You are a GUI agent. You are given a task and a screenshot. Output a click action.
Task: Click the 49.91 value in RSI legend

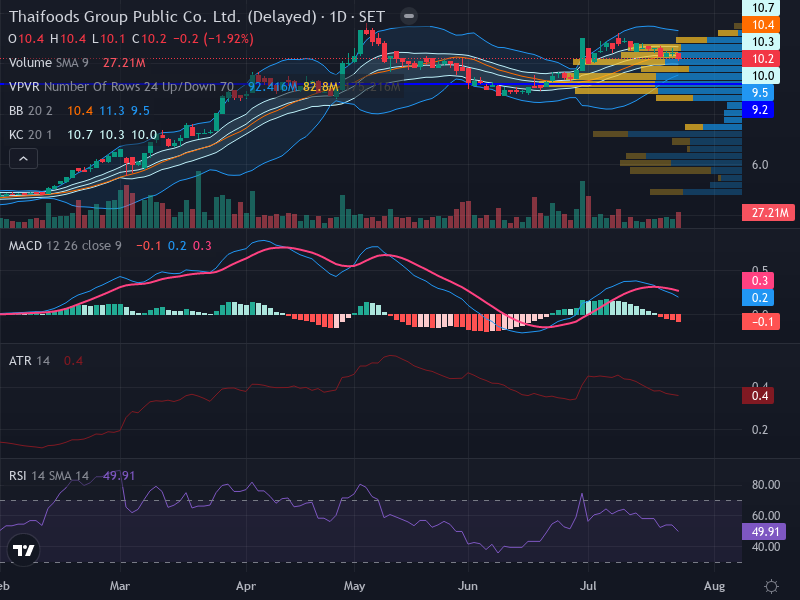click(119, 476)
